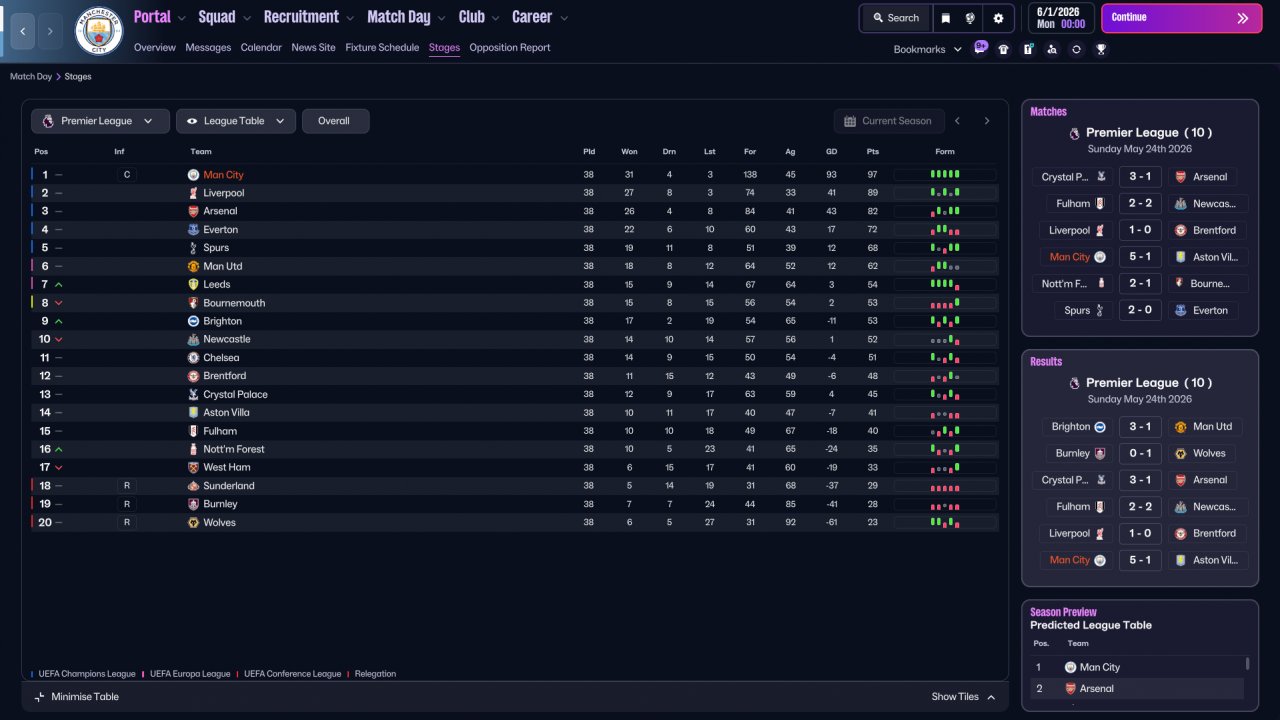The width and height of the screenshot is (1280, 720).
Task: Click the shirt icon in the shortcuts row
Action: click(1004, 49)
